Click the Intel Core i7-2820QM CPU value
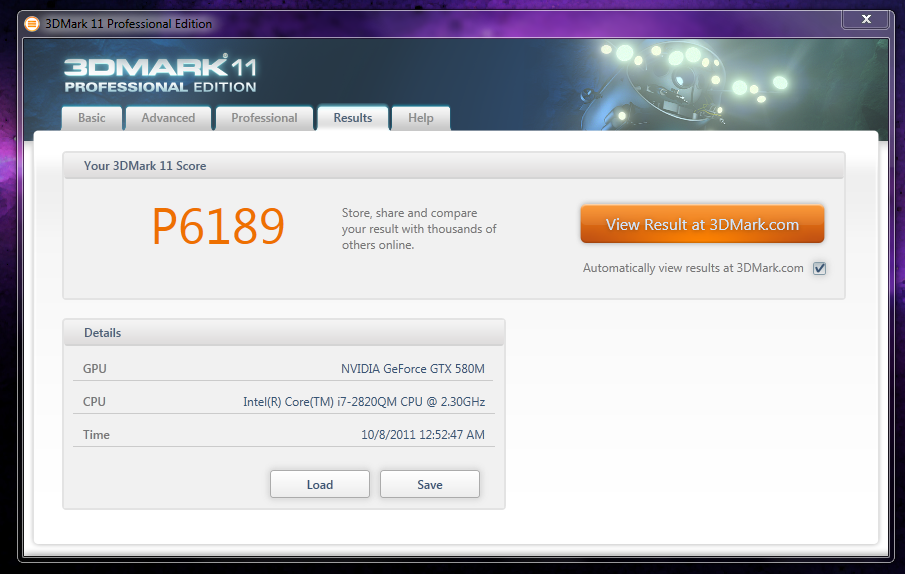The height and width of the screenshot is (574, 905). (364, 402)
